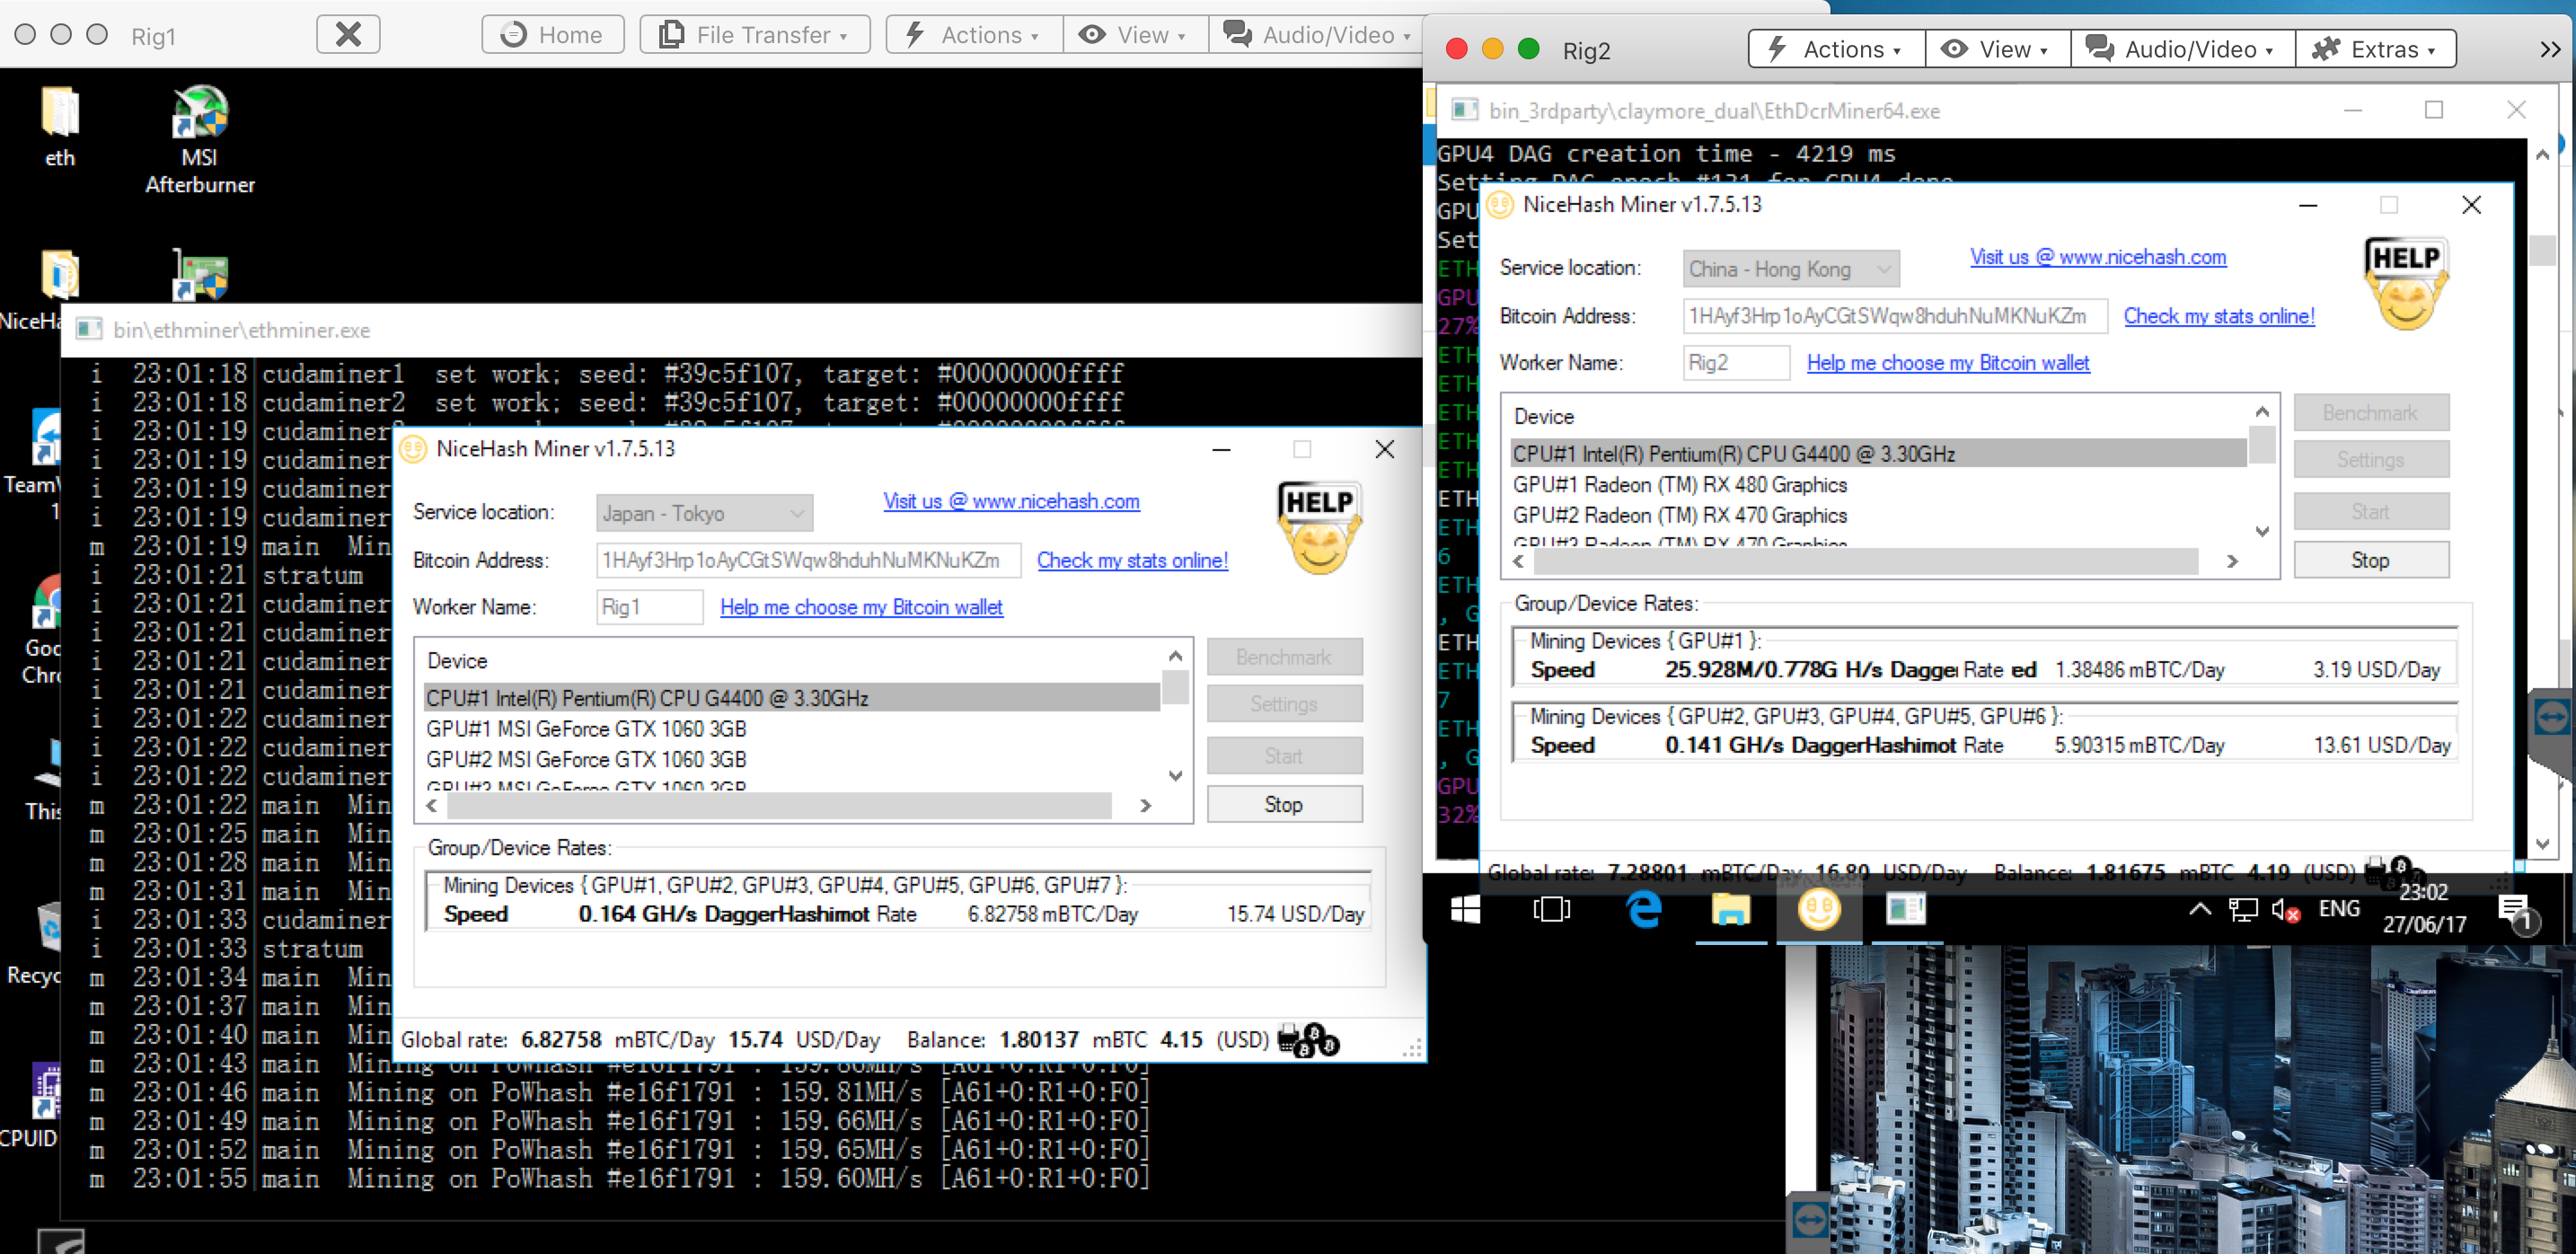Click the Worker Name input field Rig1
2576x1254 pixels.
coord(646,605)
